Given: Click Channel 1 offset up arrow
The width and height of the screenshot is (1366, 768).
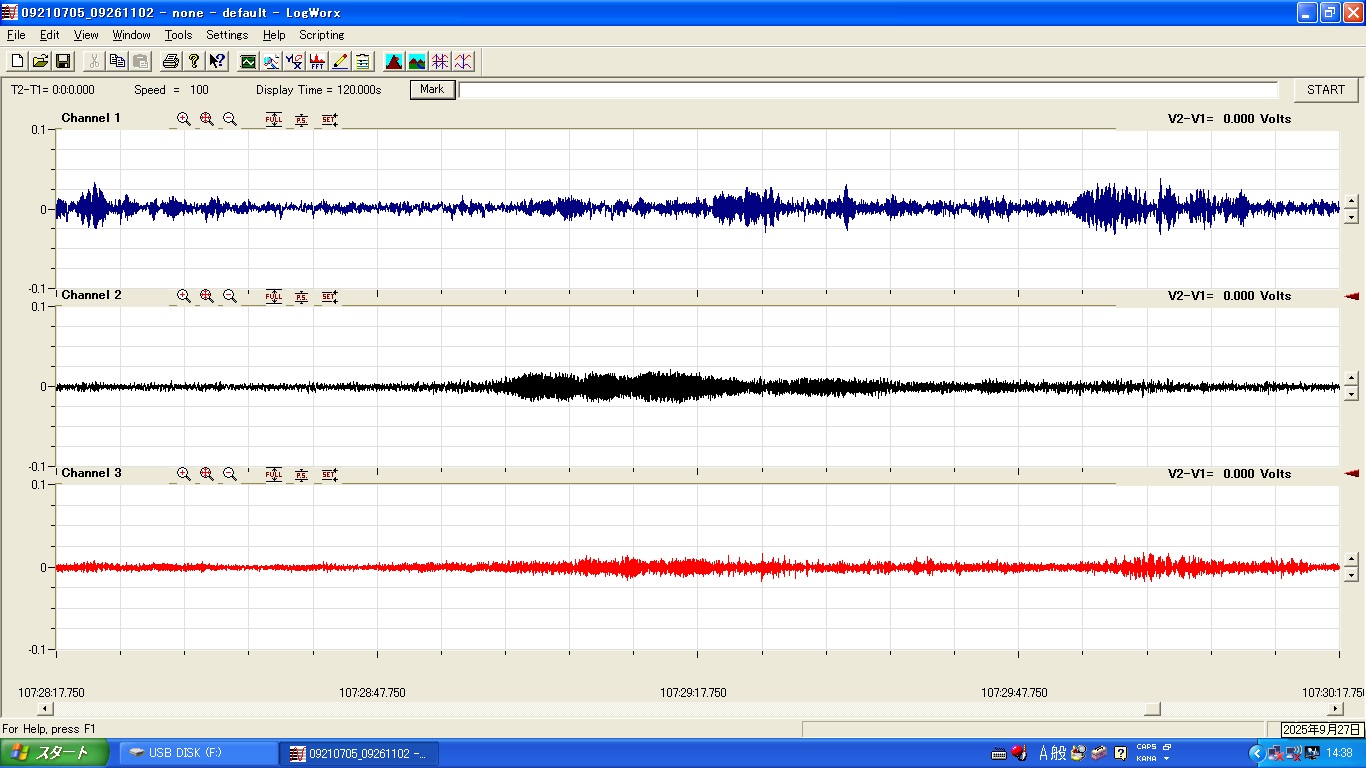Looking at the screenshot, I should point(1351,202).
